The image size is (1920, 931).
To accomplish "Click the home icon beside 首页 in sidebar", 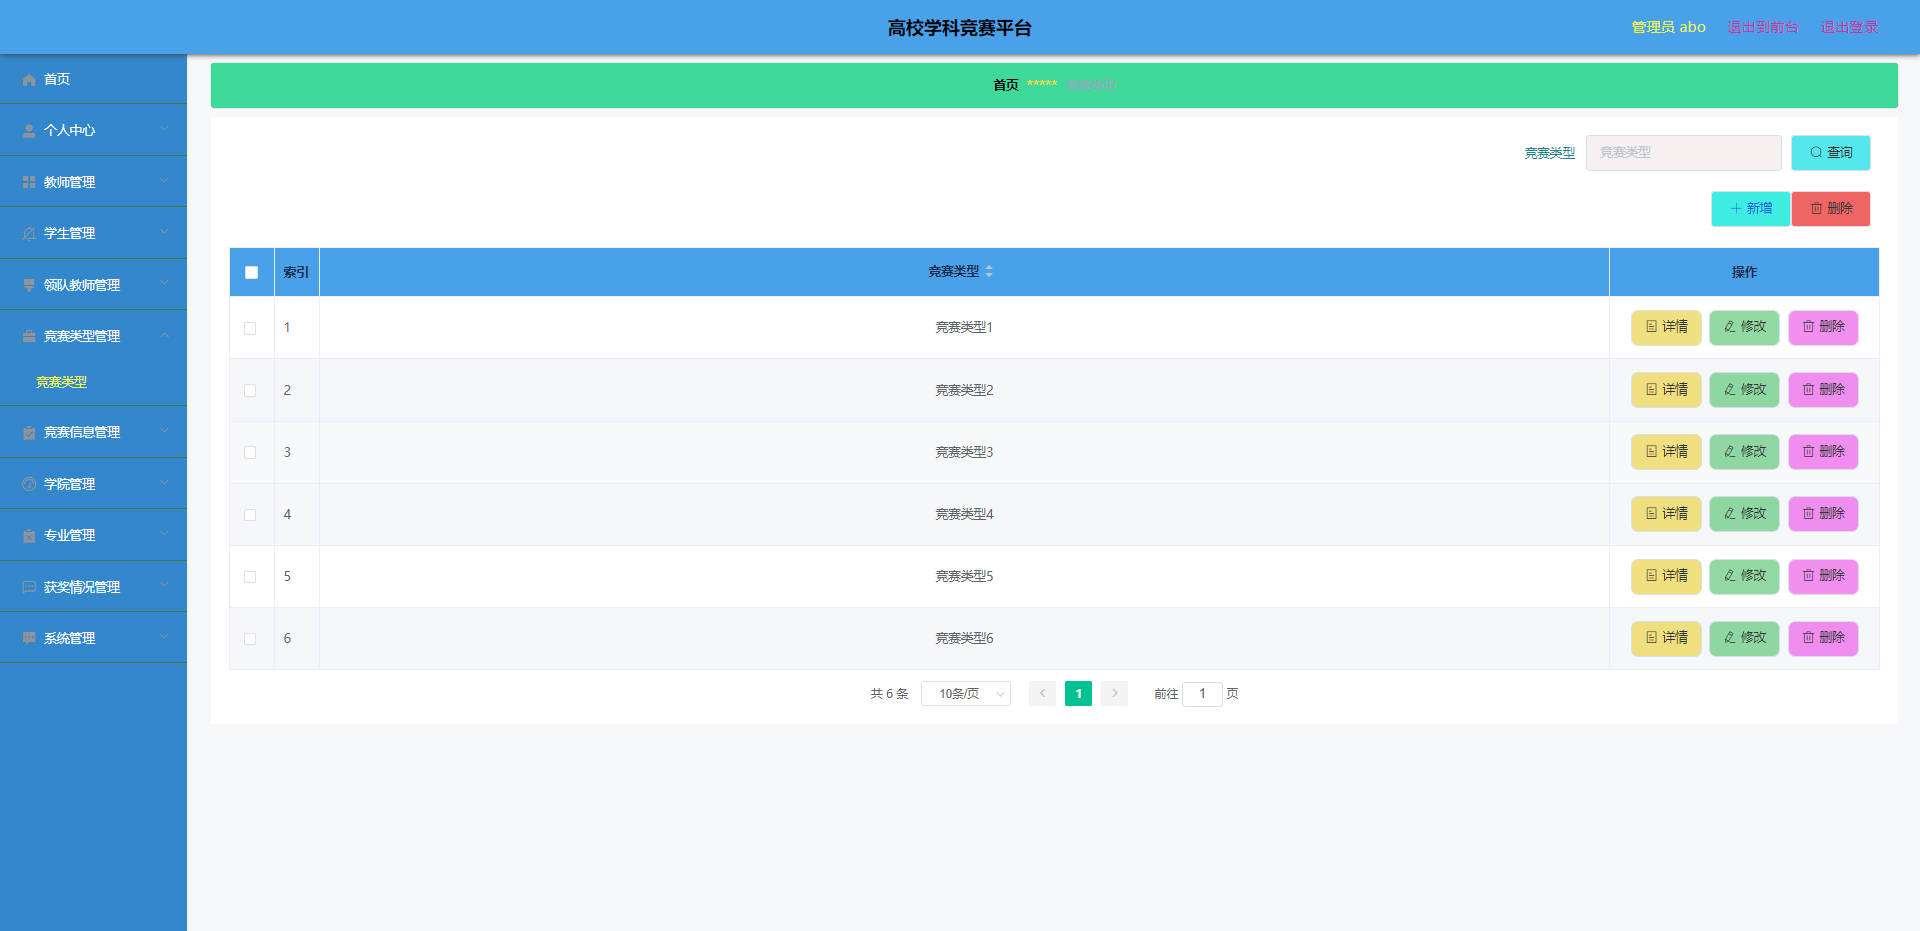I will click(29, 80).
